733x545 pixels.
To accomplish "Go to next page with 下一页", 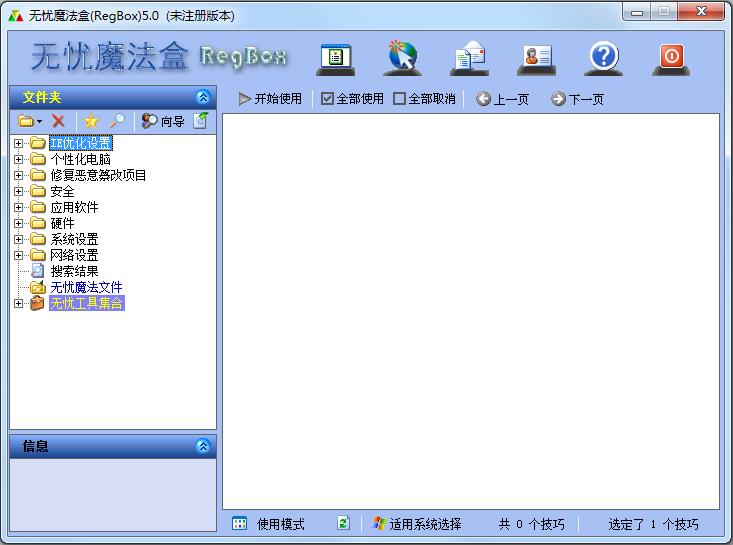I will point(577,99).
